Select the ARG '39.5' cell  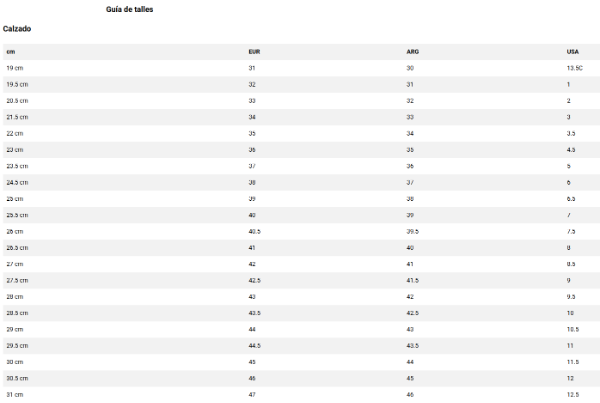pyautogui.click(x=412, y=231)
